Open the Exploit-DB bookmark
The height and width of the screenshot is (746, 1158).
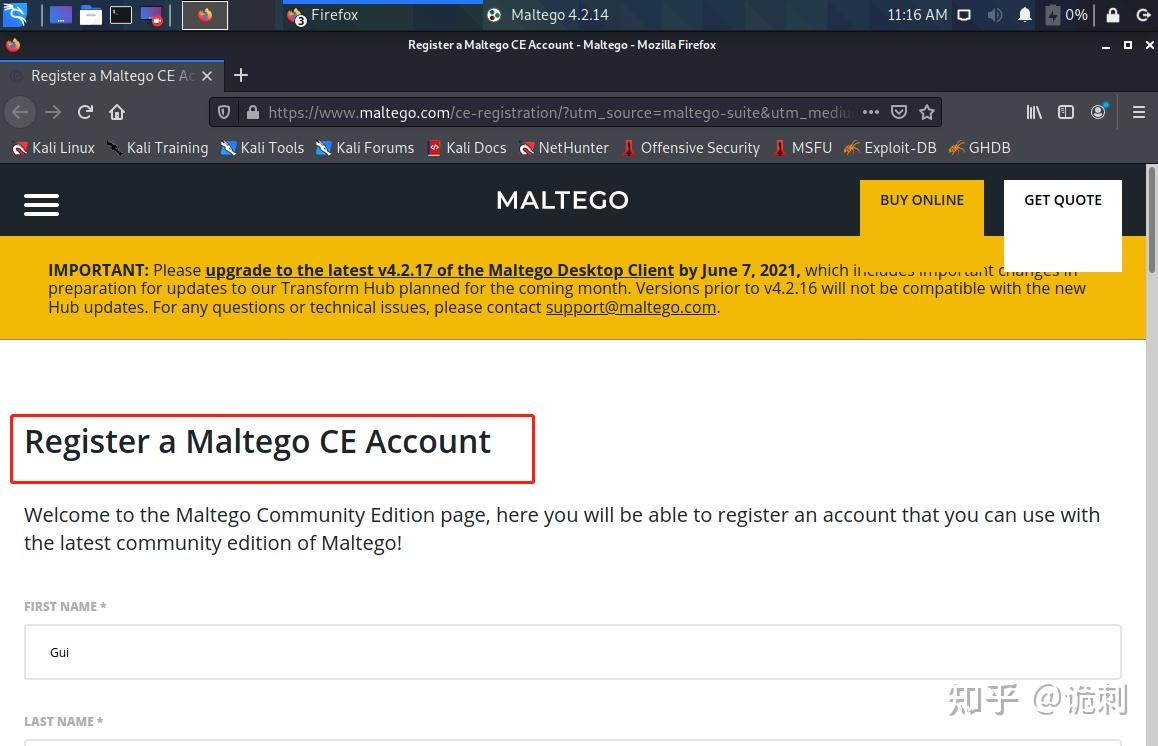click(x=889, y=147)
